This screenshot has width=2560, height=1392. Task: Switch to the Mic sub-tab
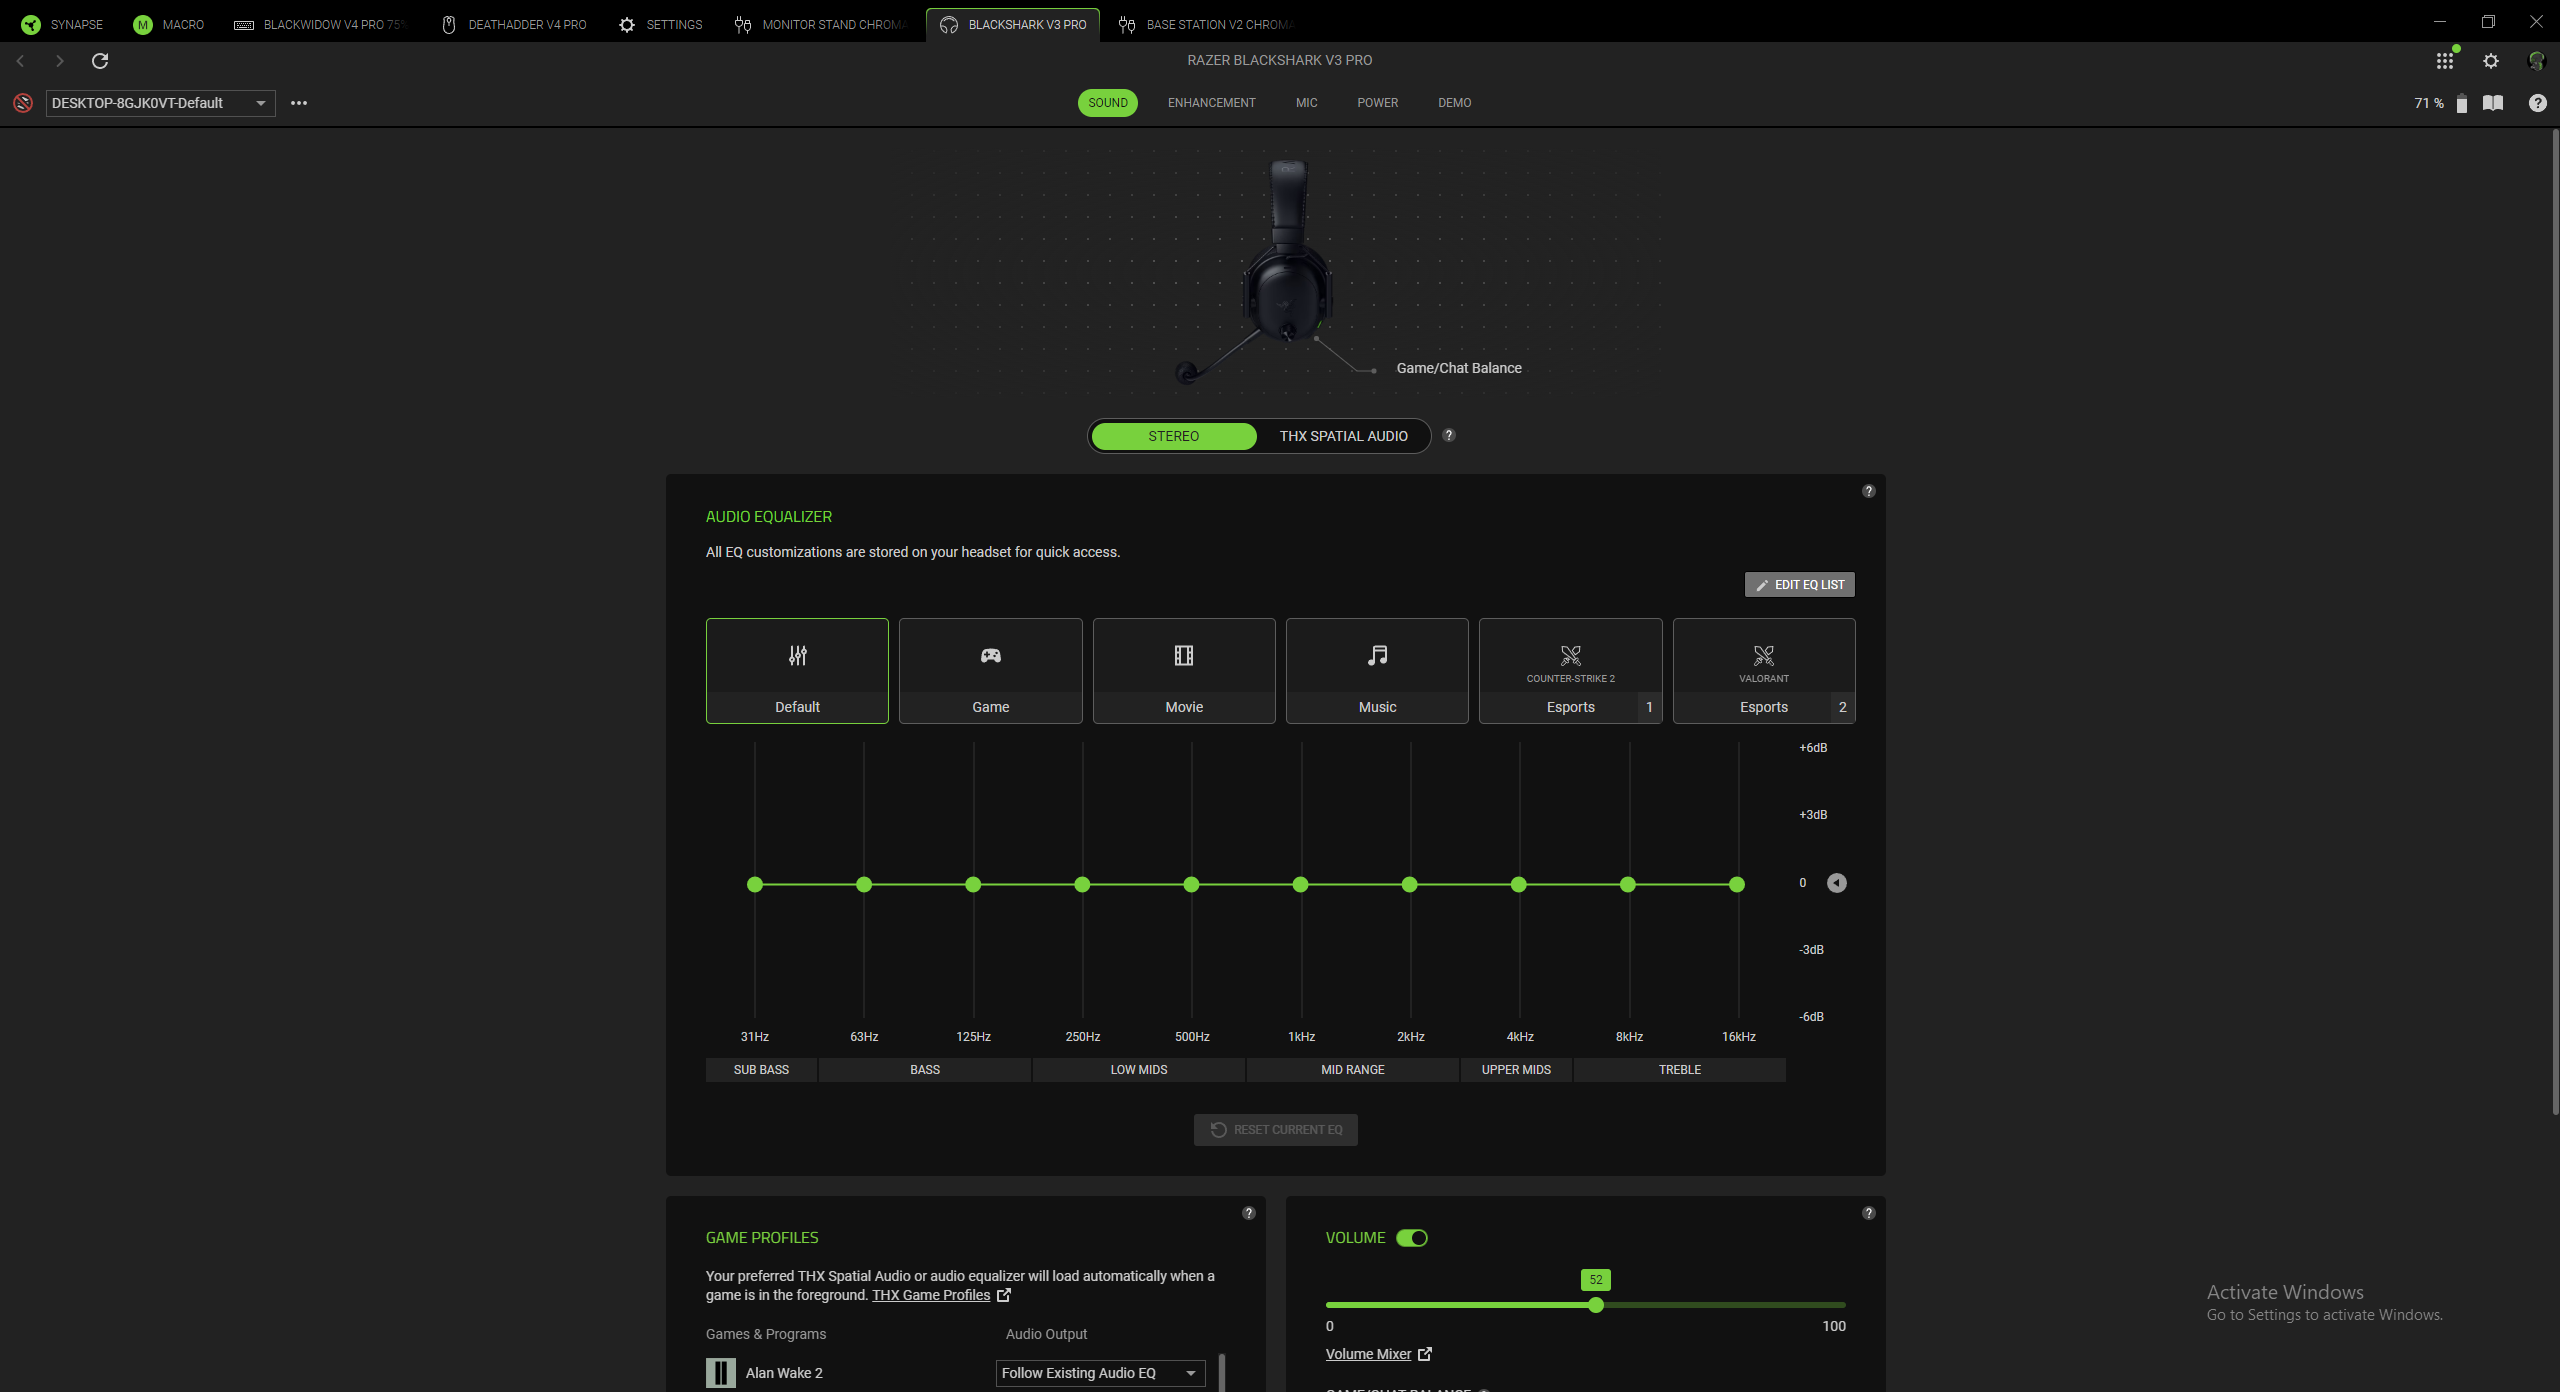point(1306,103)
